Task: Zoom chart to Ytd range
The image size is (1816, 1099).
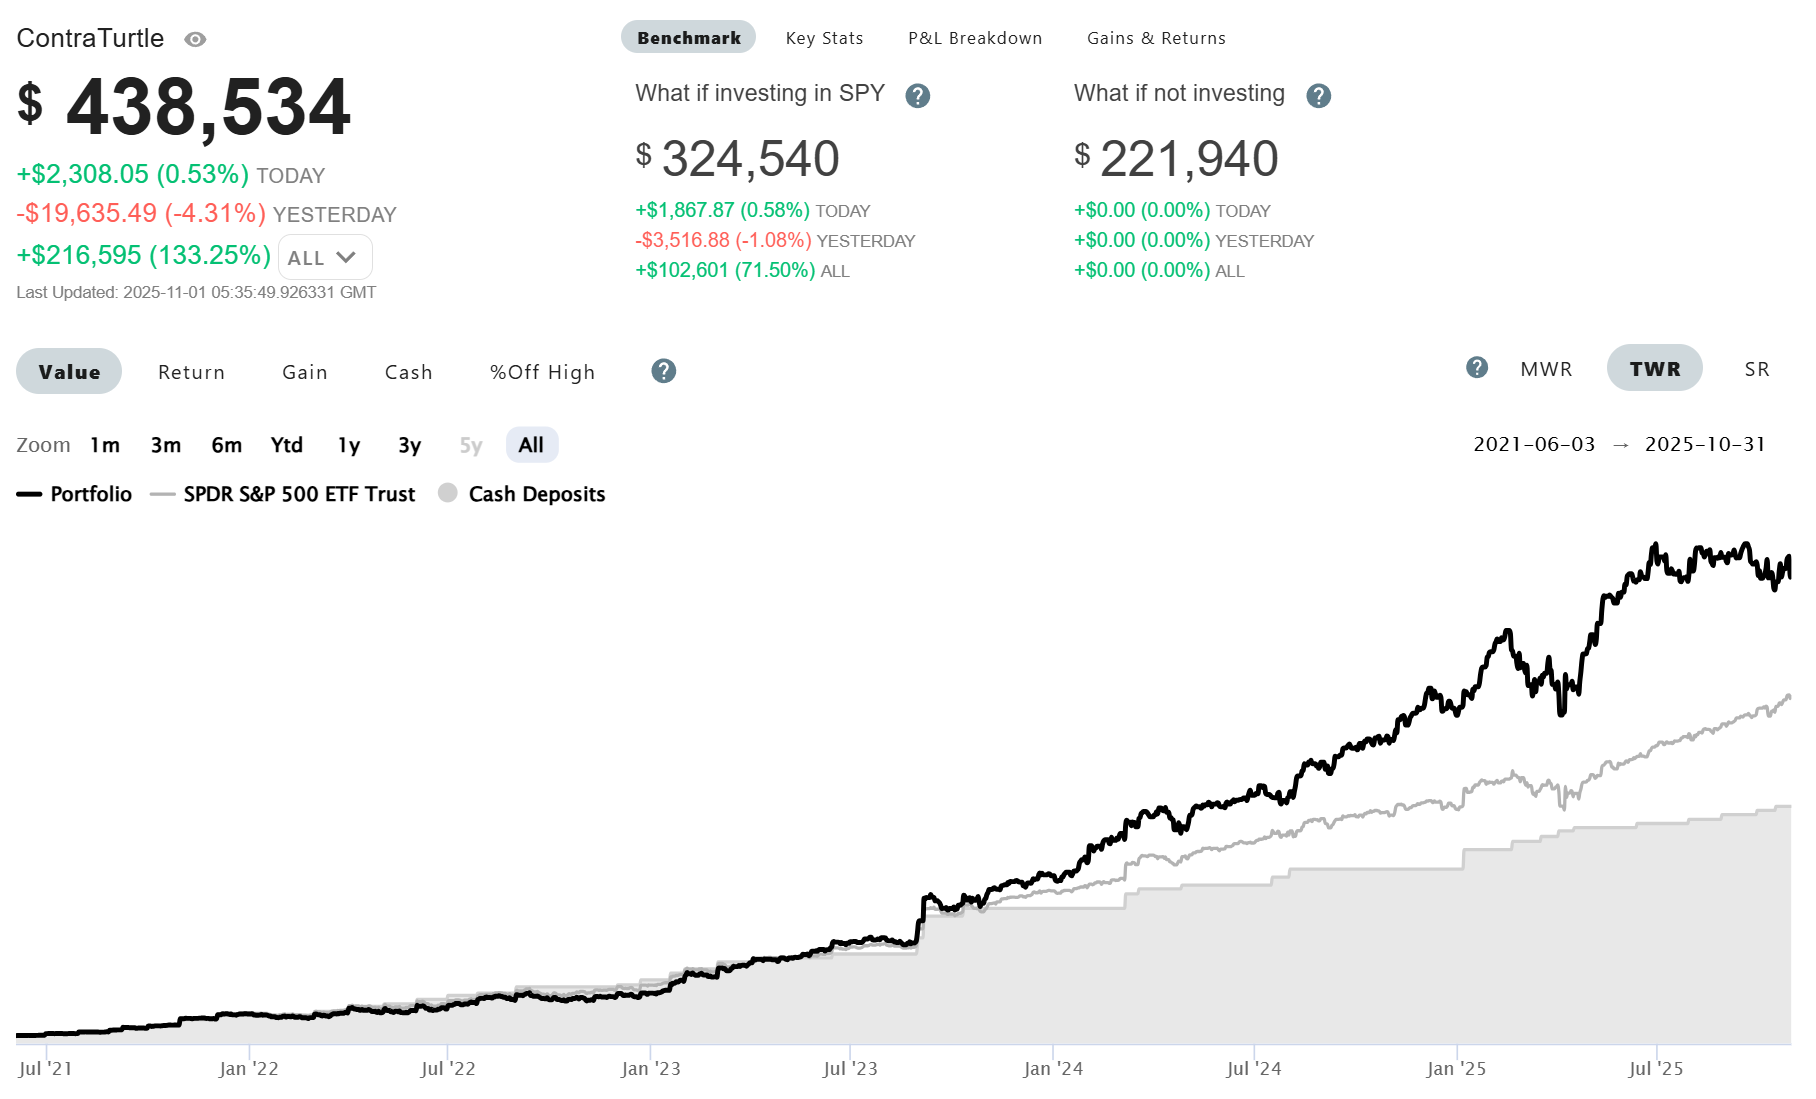Action: [286, 445]
